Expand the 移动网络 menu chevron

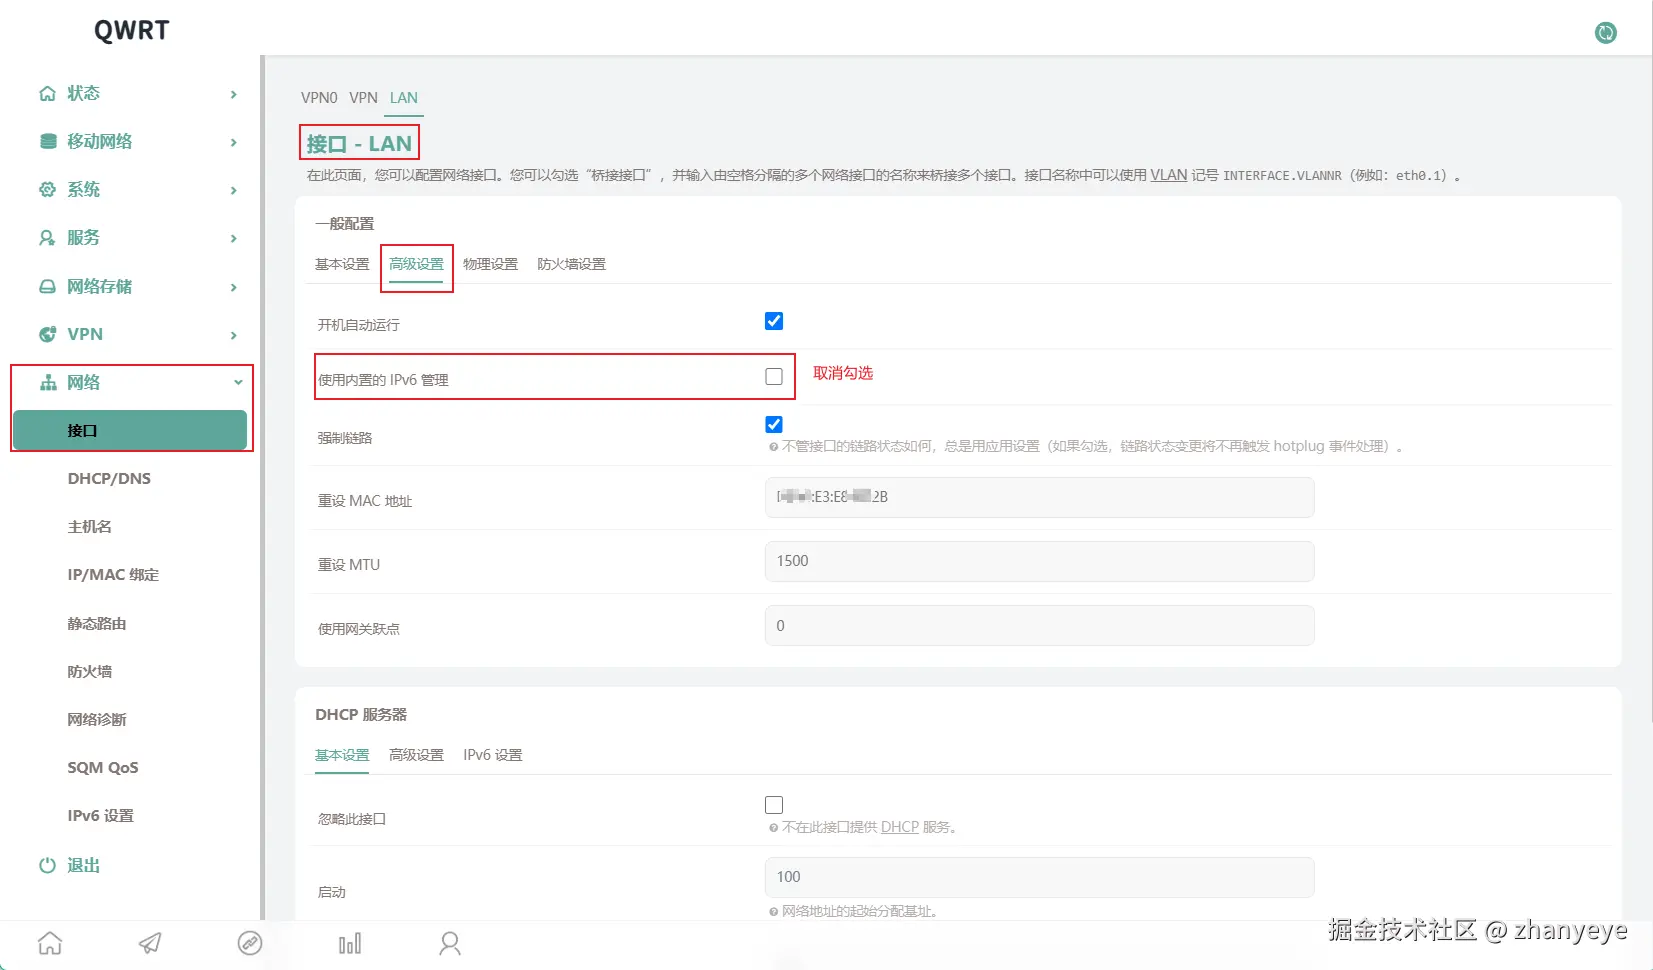point(234,142)
